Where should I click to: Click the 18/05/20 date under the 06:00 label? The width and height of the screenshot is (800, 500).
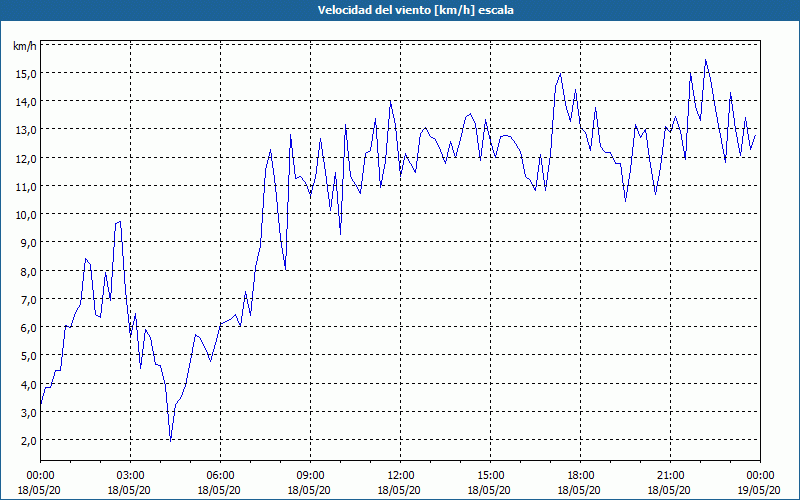(x=219, y=490)
